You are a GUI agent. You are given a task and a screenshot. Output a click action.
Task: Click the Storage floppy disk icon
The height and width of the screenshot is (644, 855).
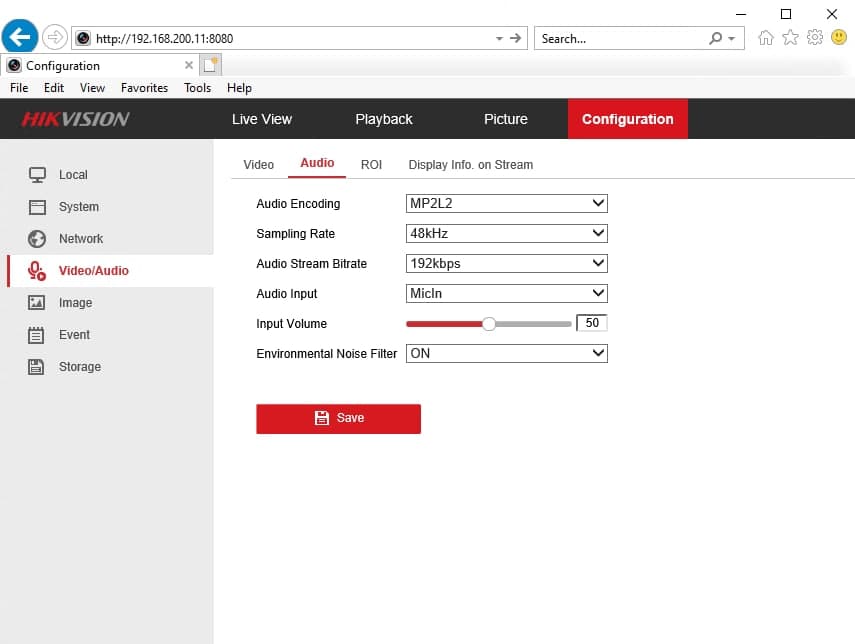coord(38,367)
